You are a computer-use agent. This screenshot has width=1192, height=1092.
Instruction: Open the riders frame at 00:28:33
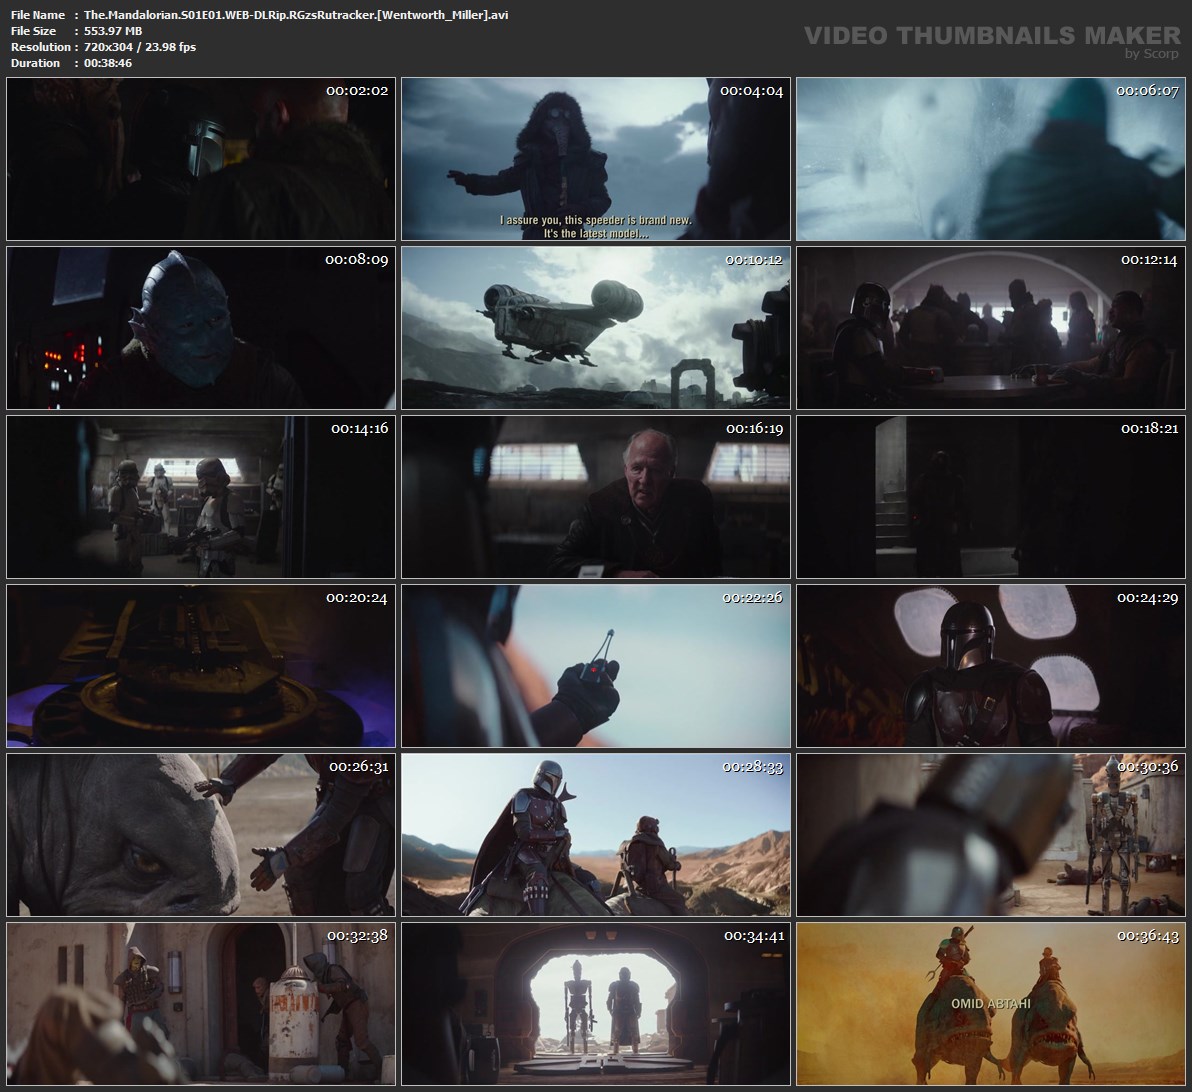click(x=596, y=835)
